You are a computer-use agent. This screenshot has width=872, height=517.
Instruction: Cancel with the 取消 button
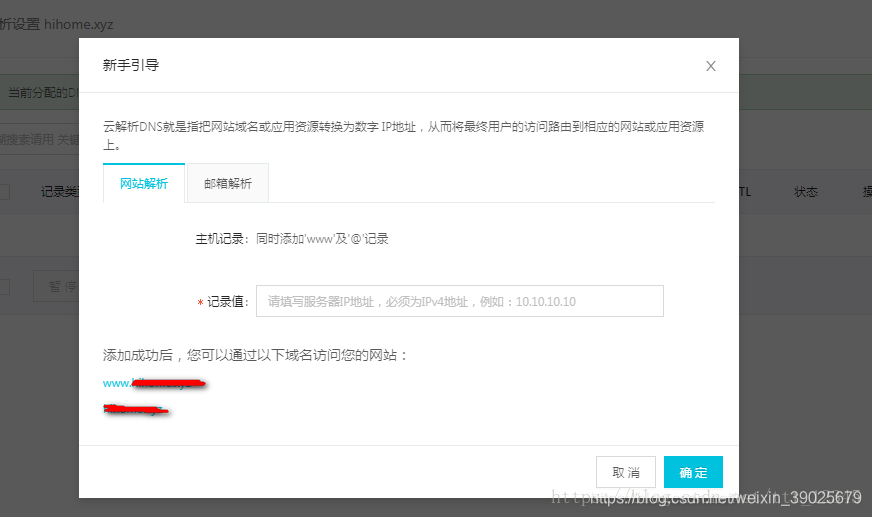(626, 472)
